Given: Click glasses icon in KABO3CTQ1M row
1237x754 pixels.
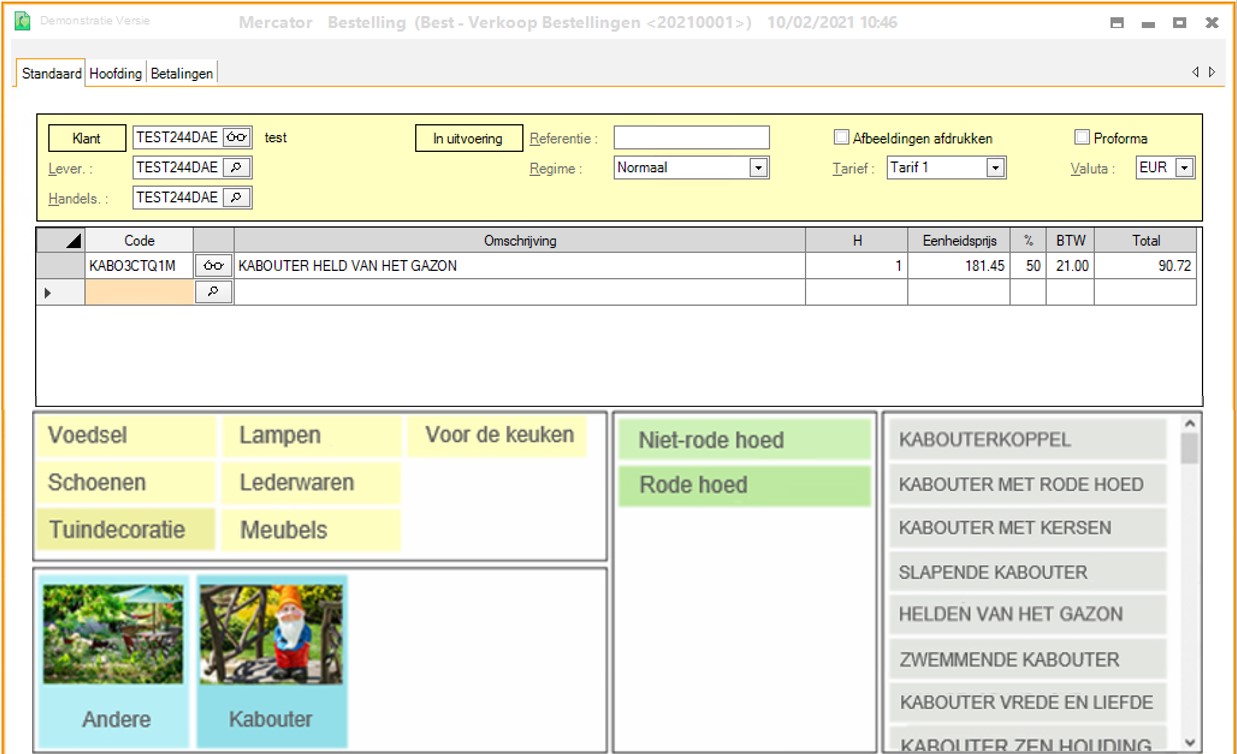Looking at the screenshot, I should tap(213, 266).
